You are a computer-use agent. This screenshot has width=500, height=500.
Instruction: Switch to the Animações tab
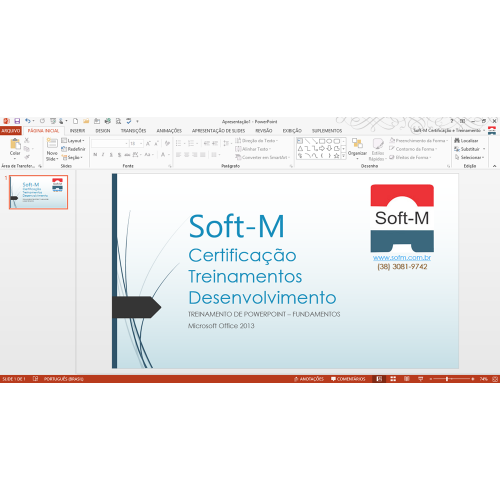coord(169,131)
